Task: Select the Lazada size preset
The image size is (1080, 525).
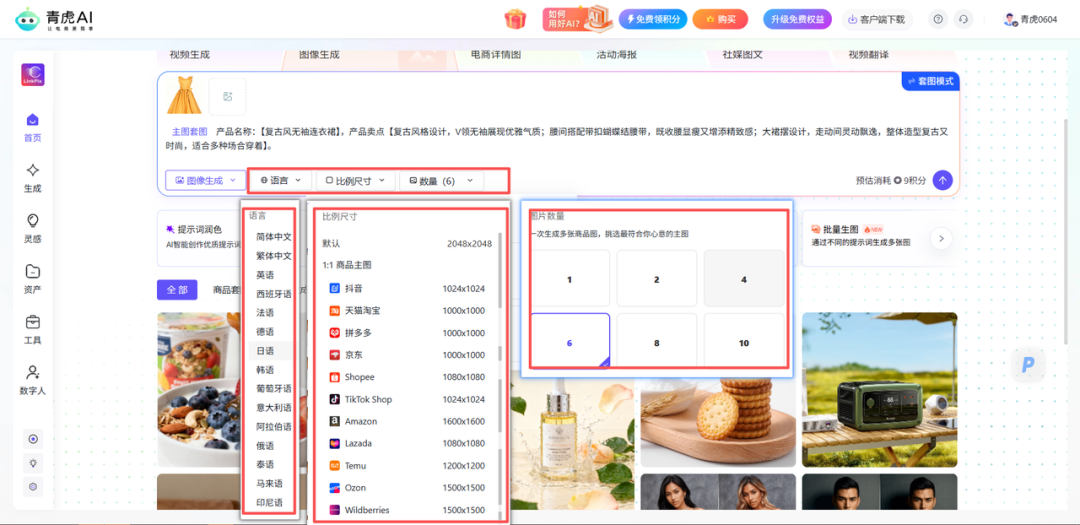Action: (x=407, y=443)
